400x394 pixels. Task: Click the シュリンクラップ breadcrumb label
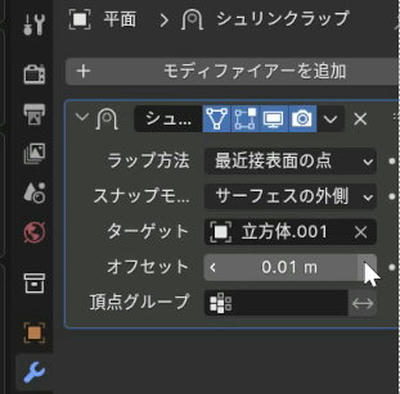coord(283,19)
